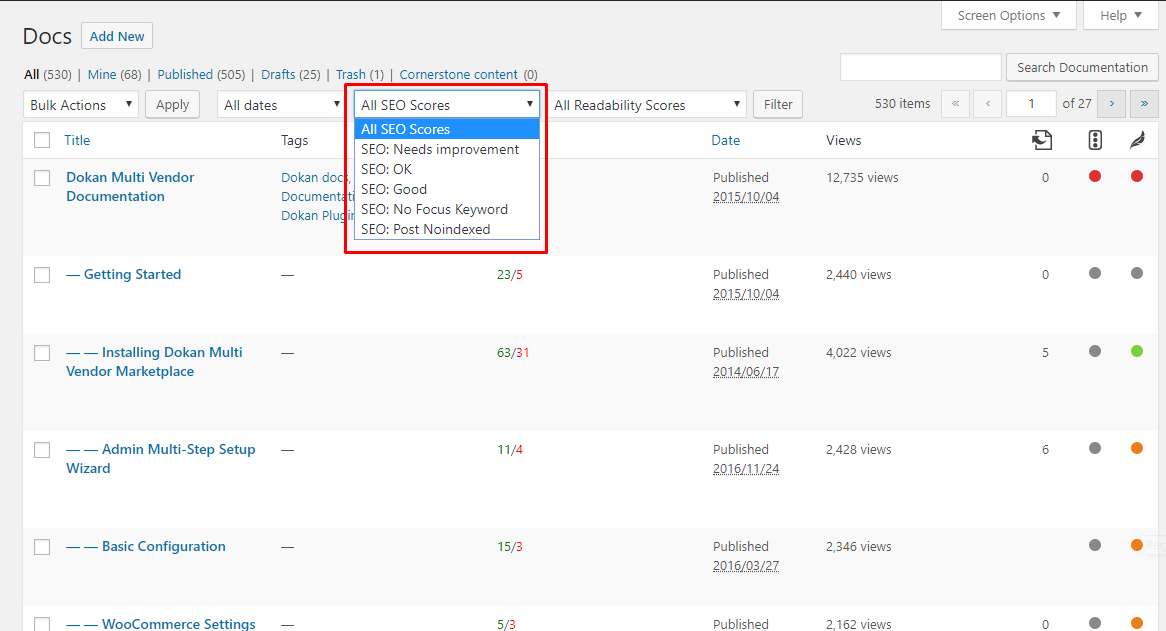Jump to the last page arrow
Screen dimensions: 1166x631
[x=1144, y=103]
